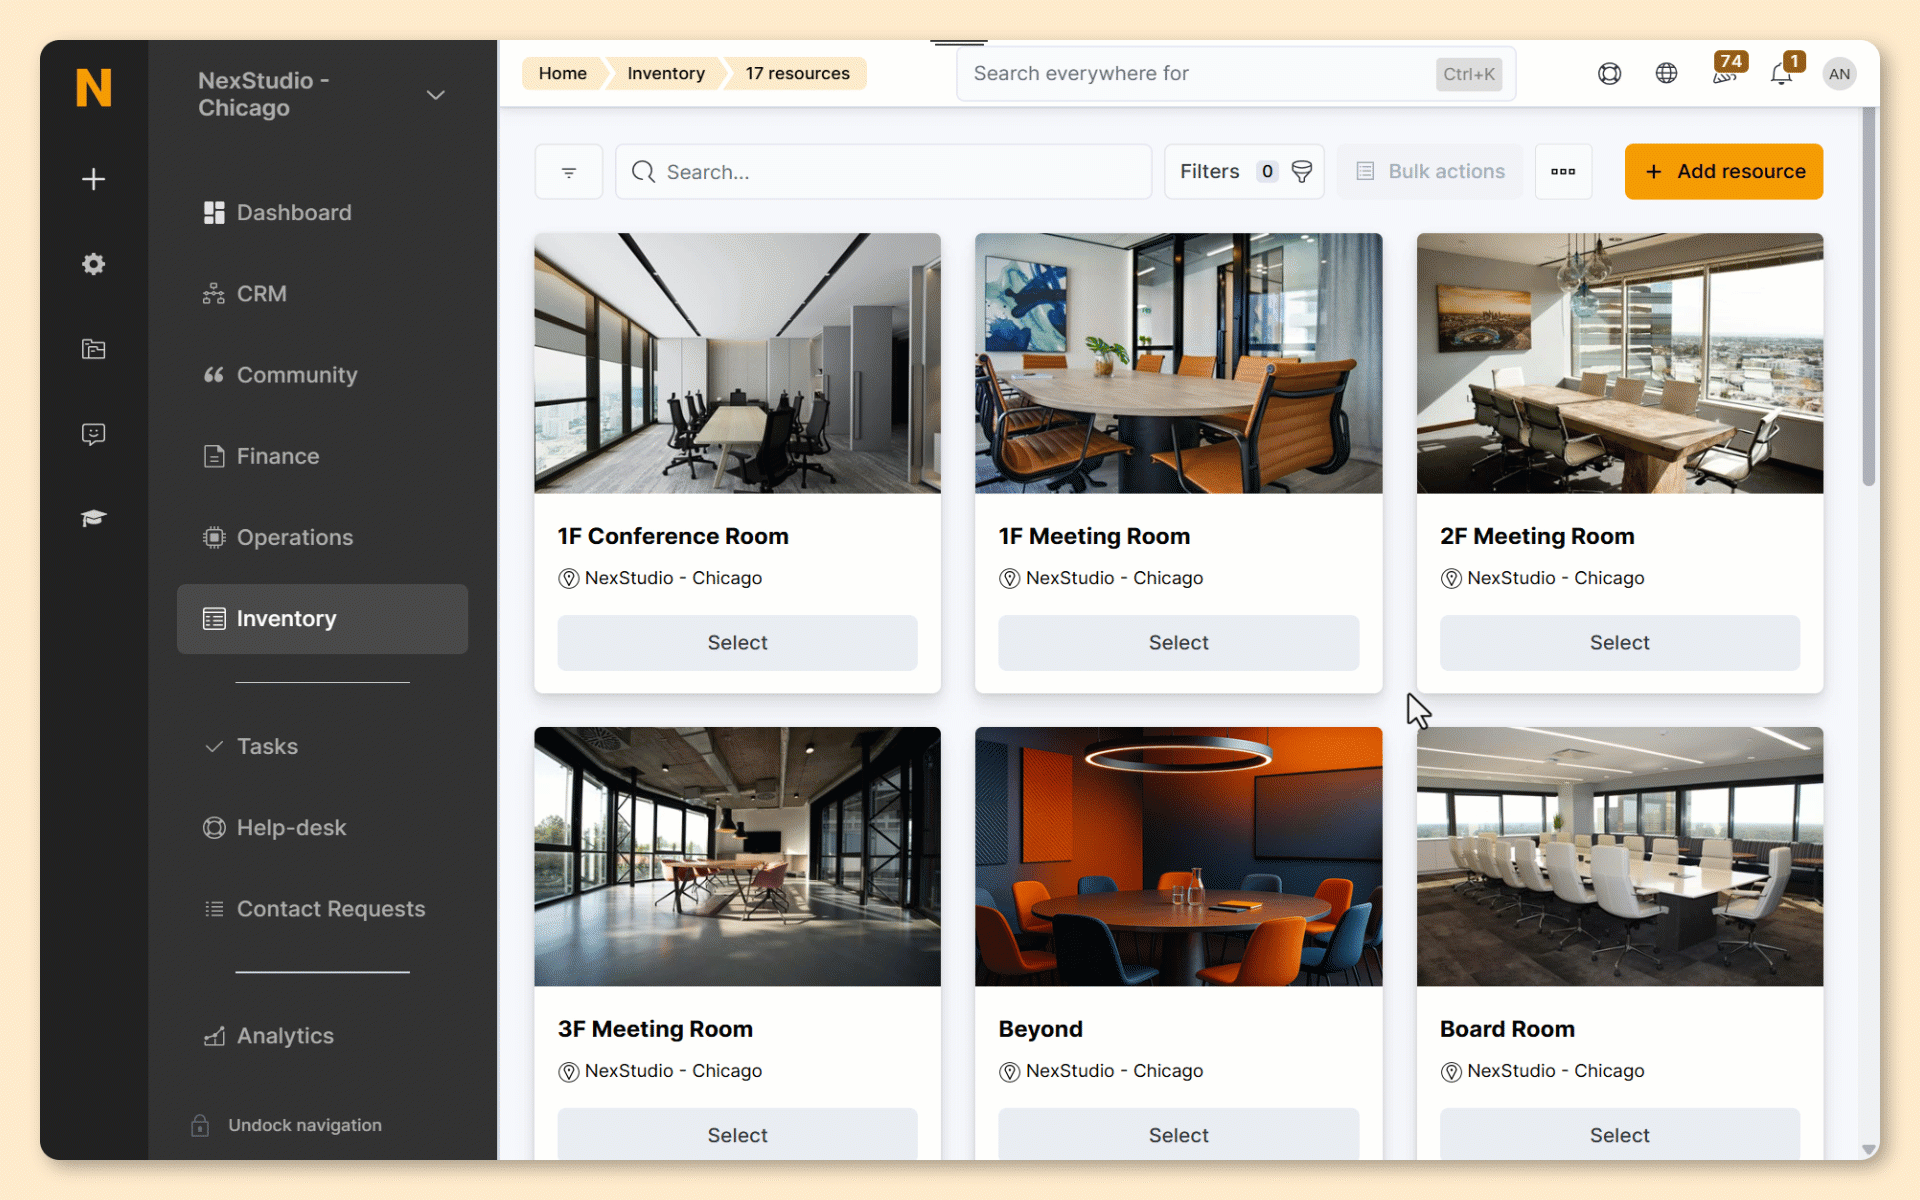Select the 1F Meeting Room
This screenshot has height=1200, width=1920.
click(x=1178, y=643)
